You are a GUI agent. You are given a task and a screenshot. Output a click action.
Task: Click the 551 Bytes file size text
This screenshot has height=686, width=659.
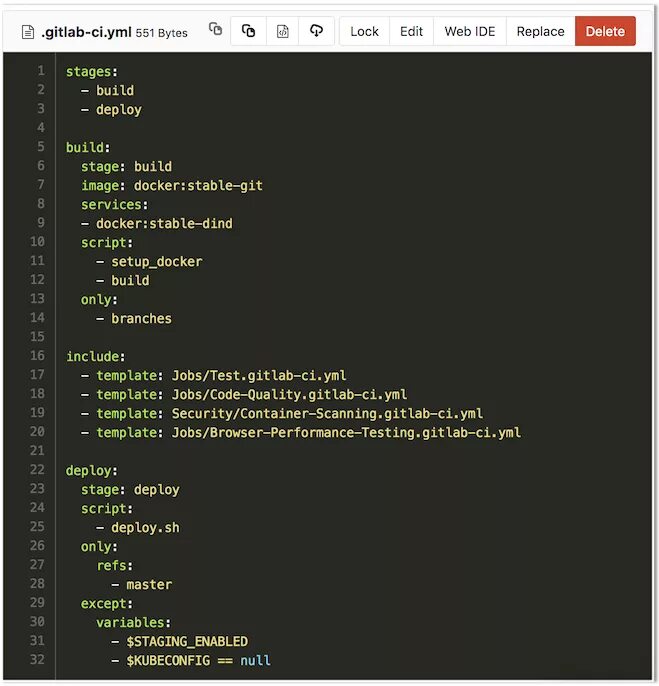[x=161, y=33]
